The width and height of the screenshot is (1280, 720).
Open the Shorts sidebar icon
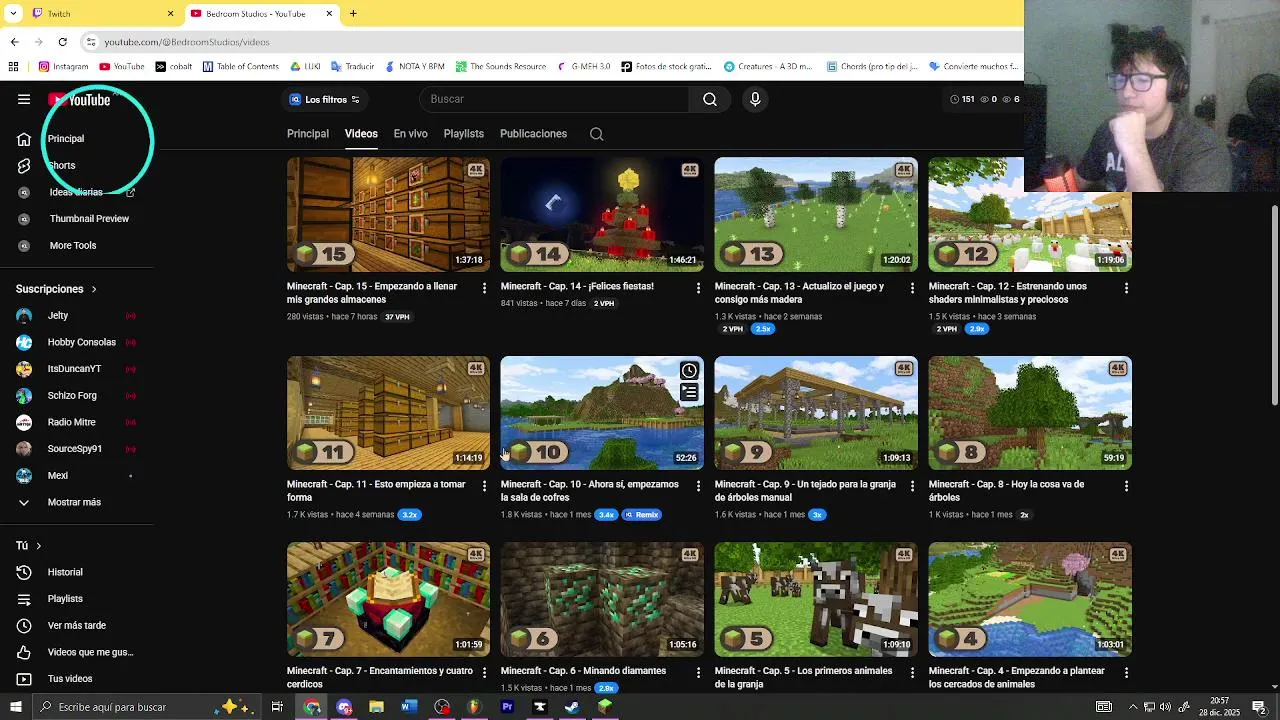[x=24, y=165]
